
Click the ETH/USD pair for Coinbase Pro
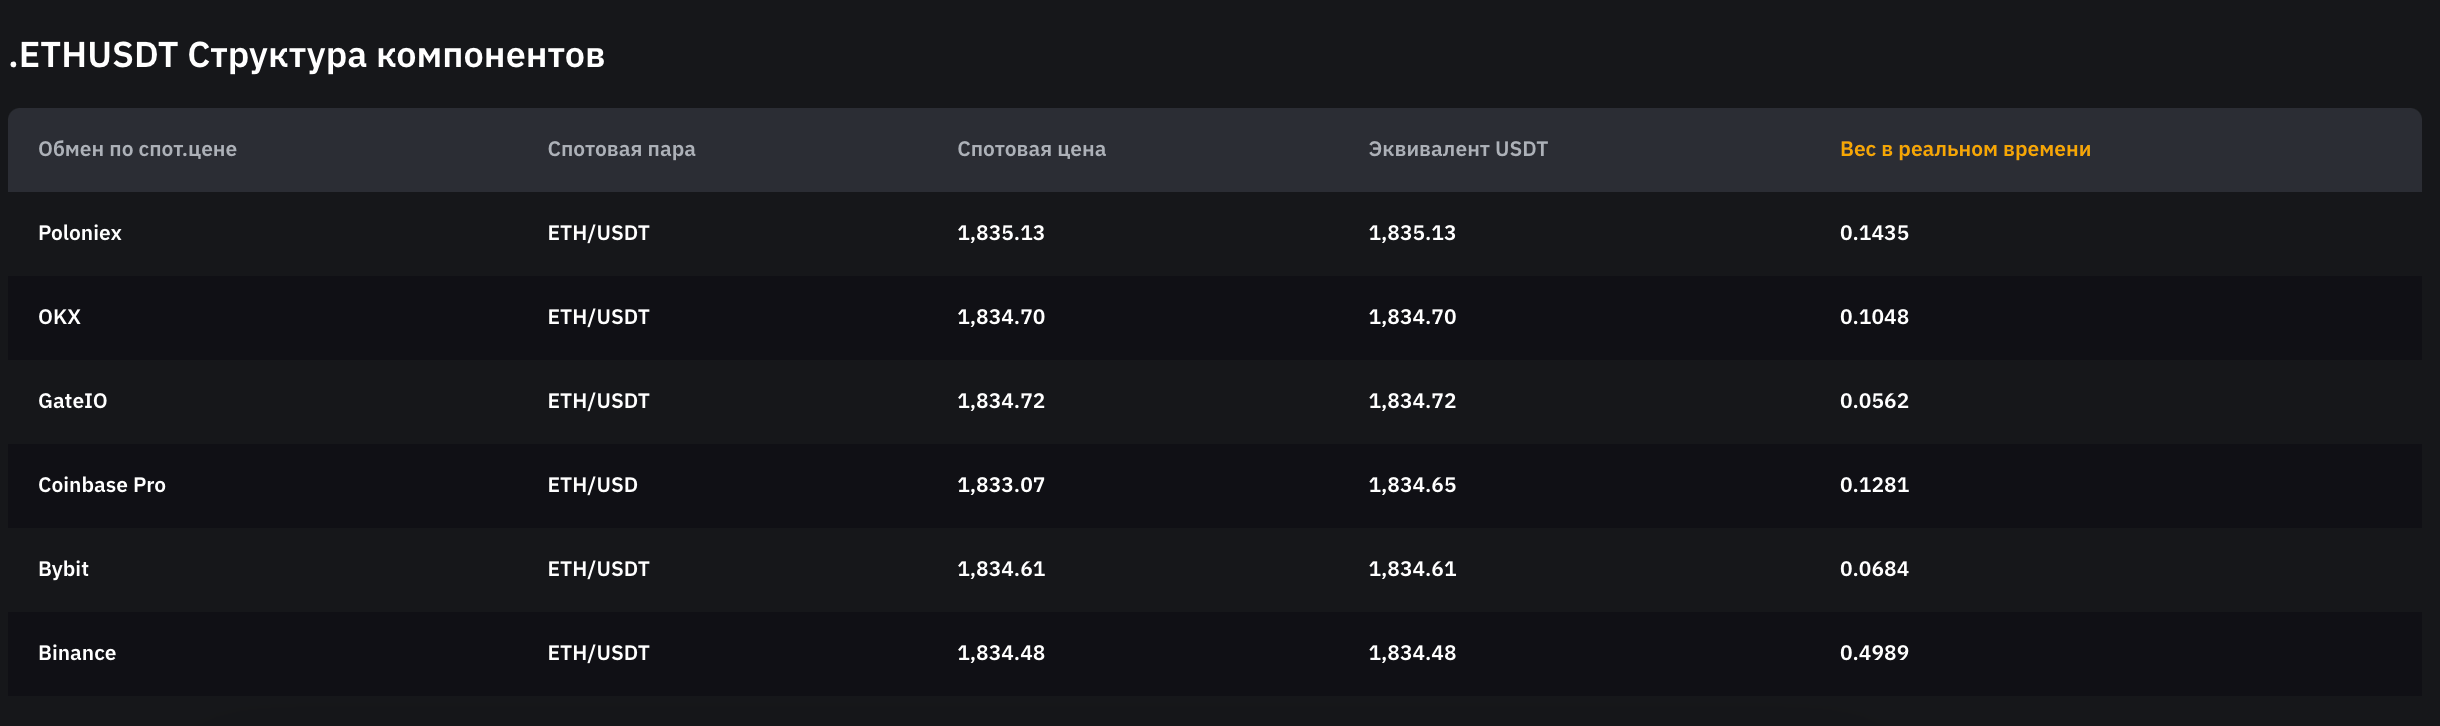coord(592,485)
